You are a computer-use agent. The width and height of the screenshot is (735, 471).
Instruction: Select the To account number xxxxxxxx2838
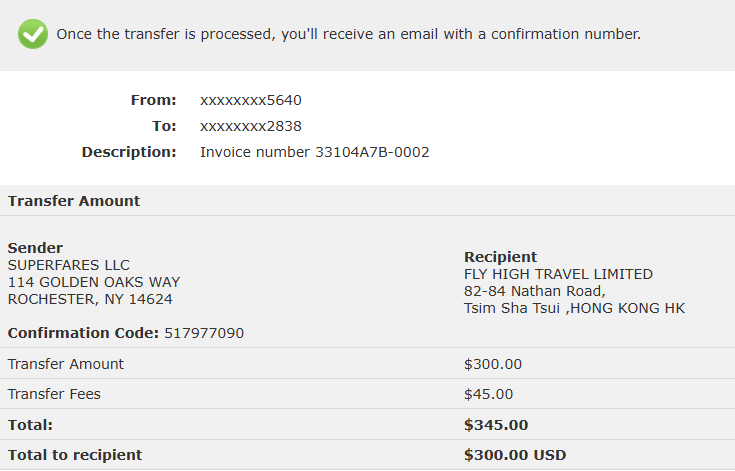[x=251, y=126]
